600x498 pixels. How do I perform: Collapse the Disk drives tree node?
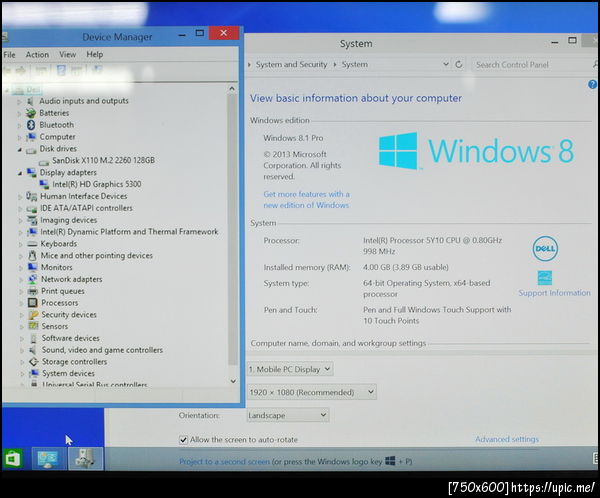20,150
